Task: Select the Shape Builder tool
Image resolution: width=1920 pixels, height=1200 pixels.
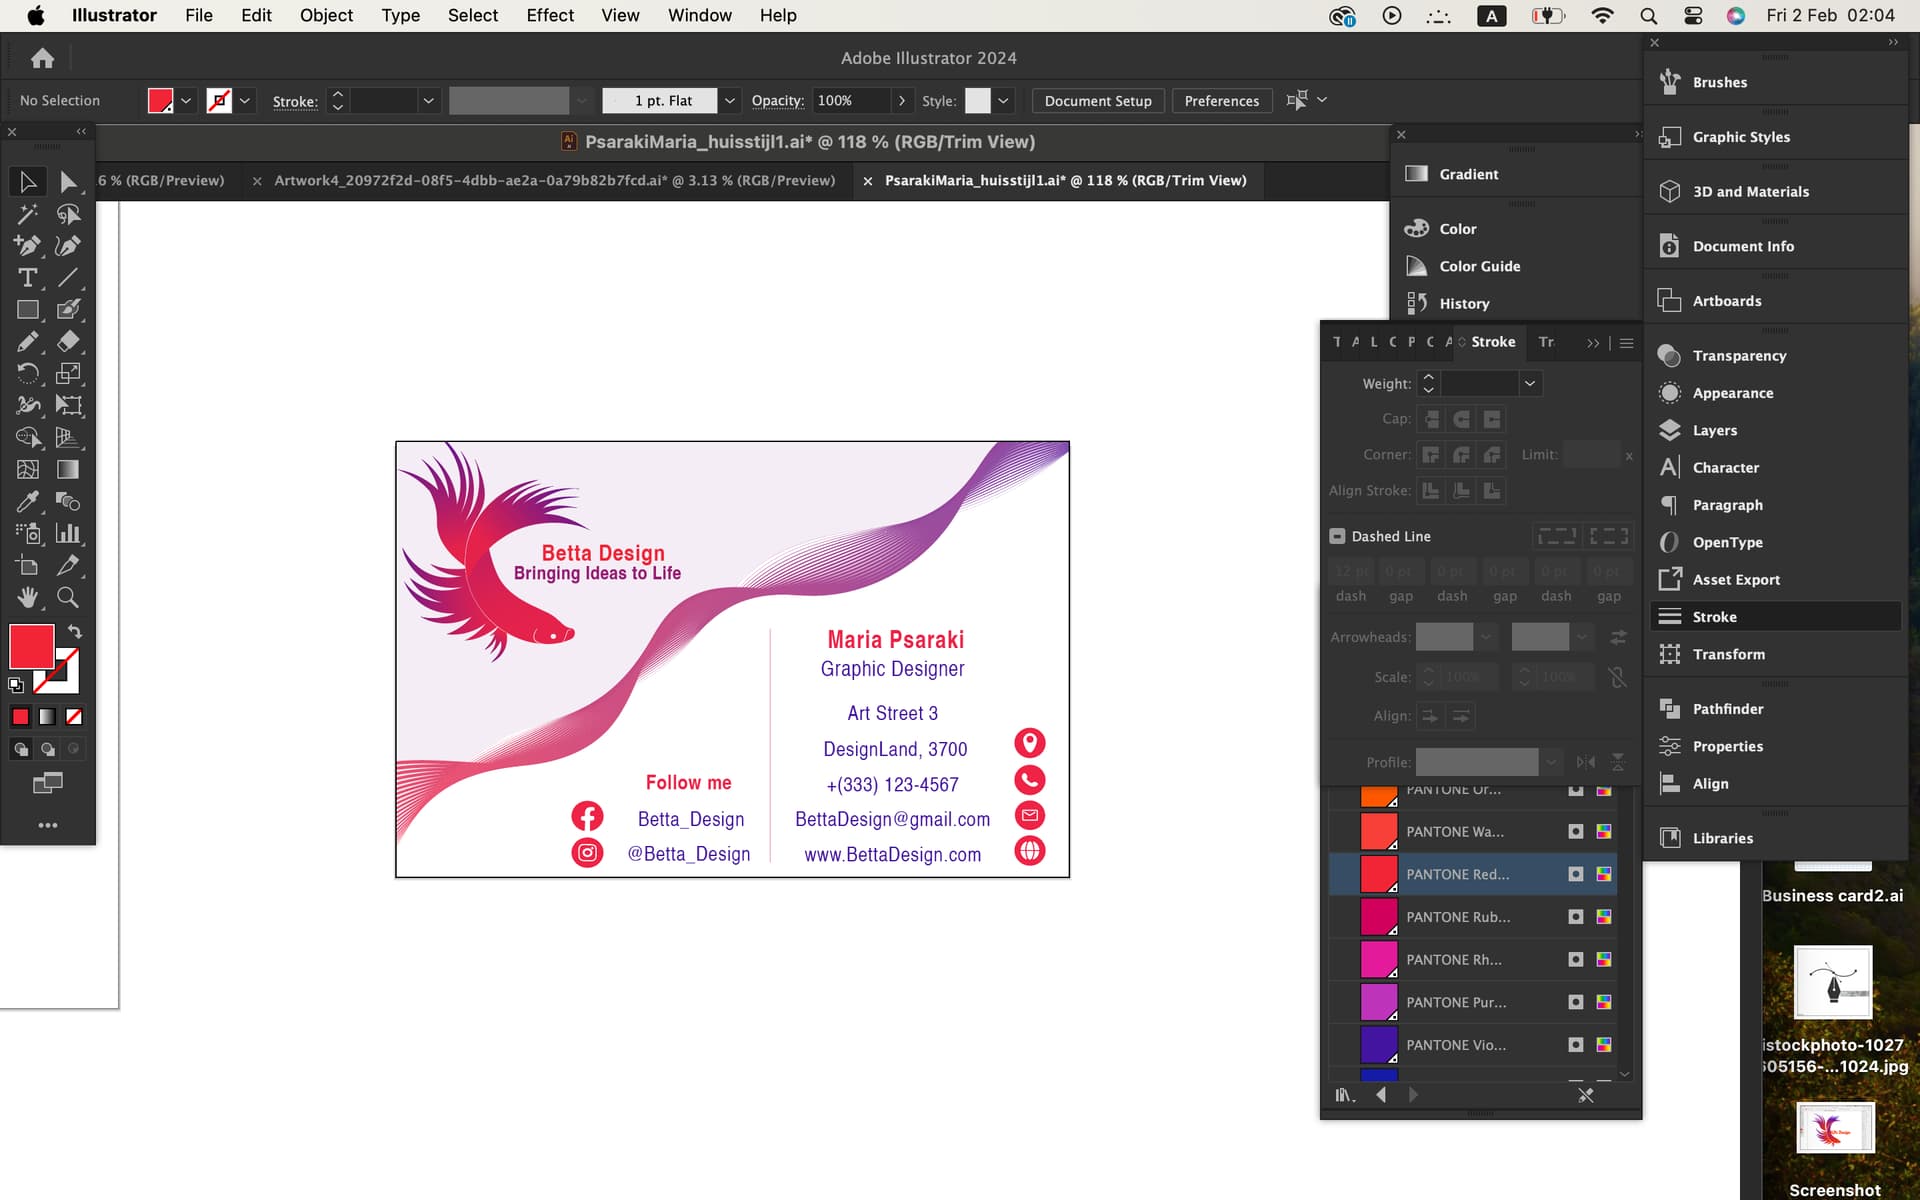Action: click(x=28, y=438)
